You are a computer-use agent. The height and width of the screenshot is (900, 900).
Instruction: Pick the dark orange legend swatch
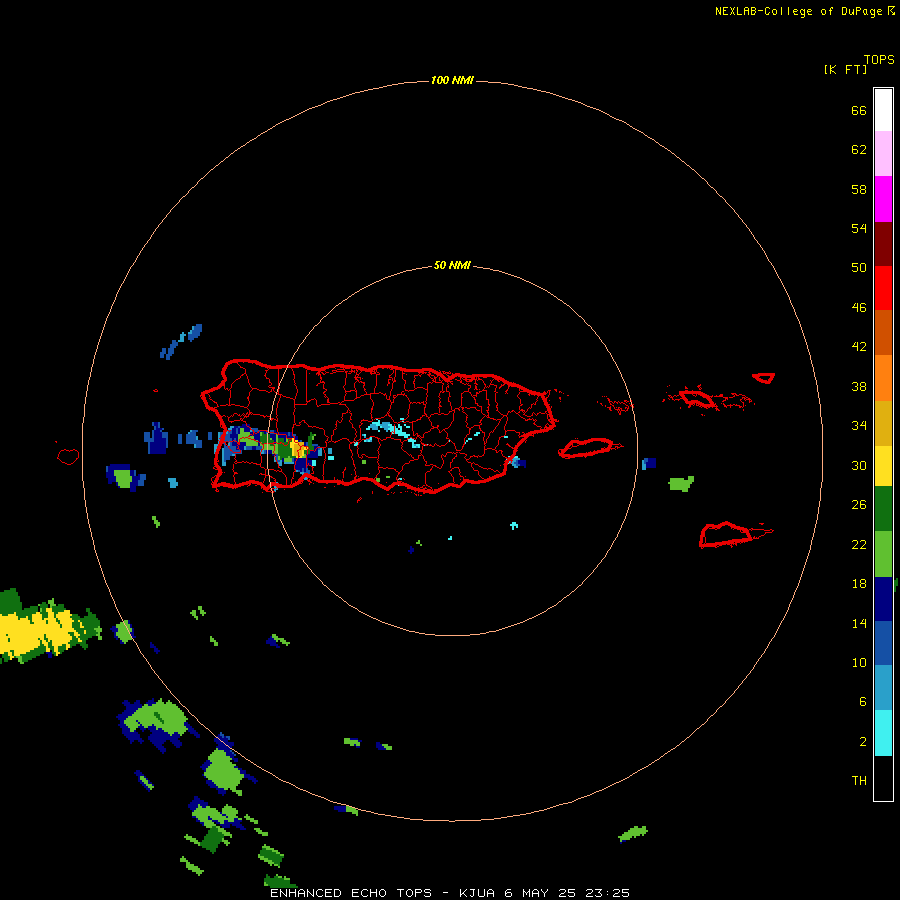883,332
